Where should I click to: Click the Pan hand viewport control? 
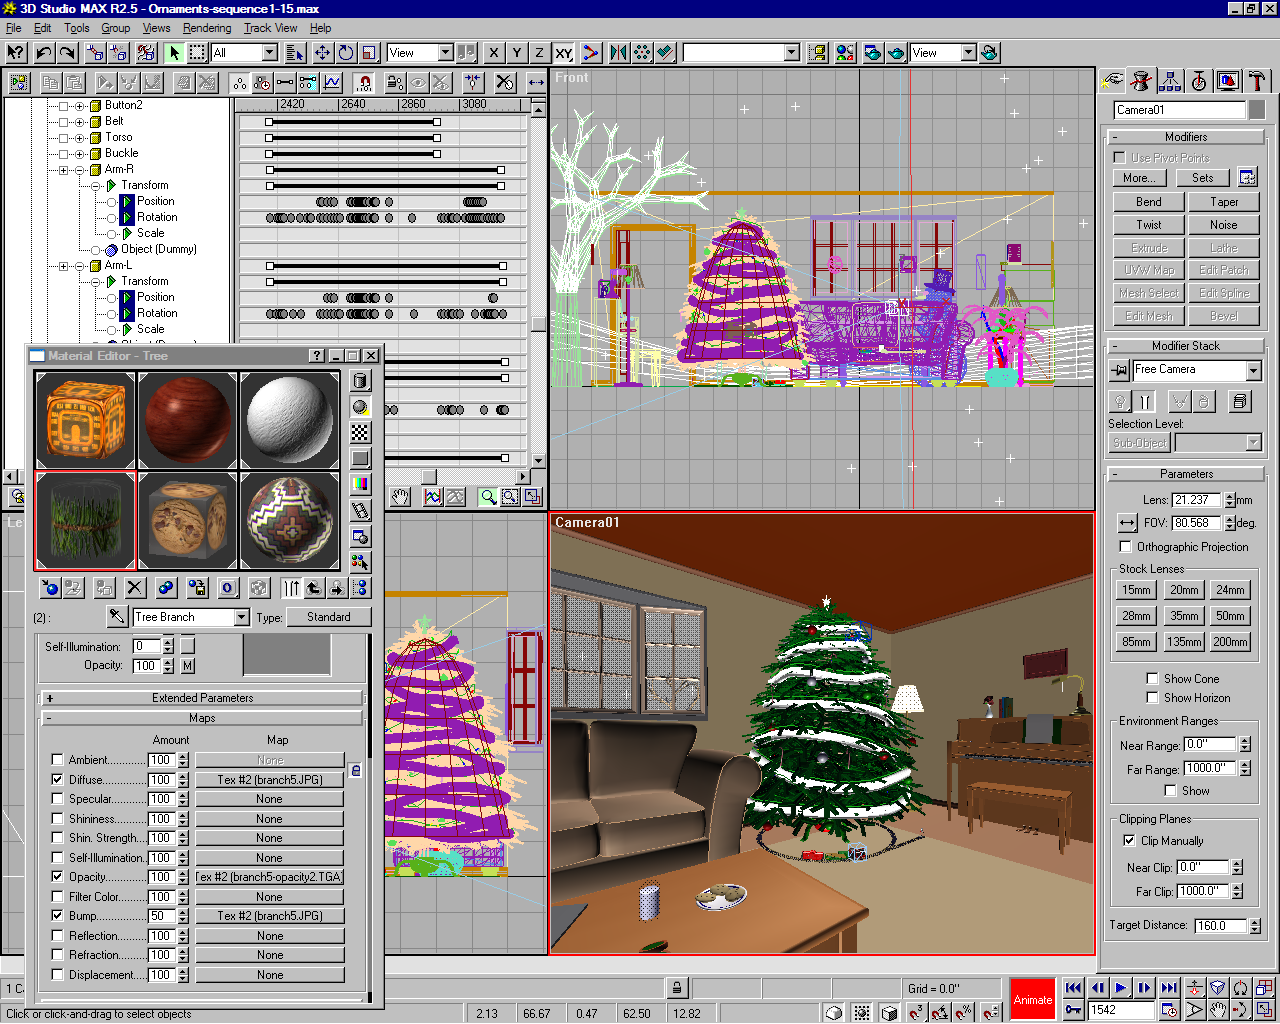(x=1217, y=1011)
